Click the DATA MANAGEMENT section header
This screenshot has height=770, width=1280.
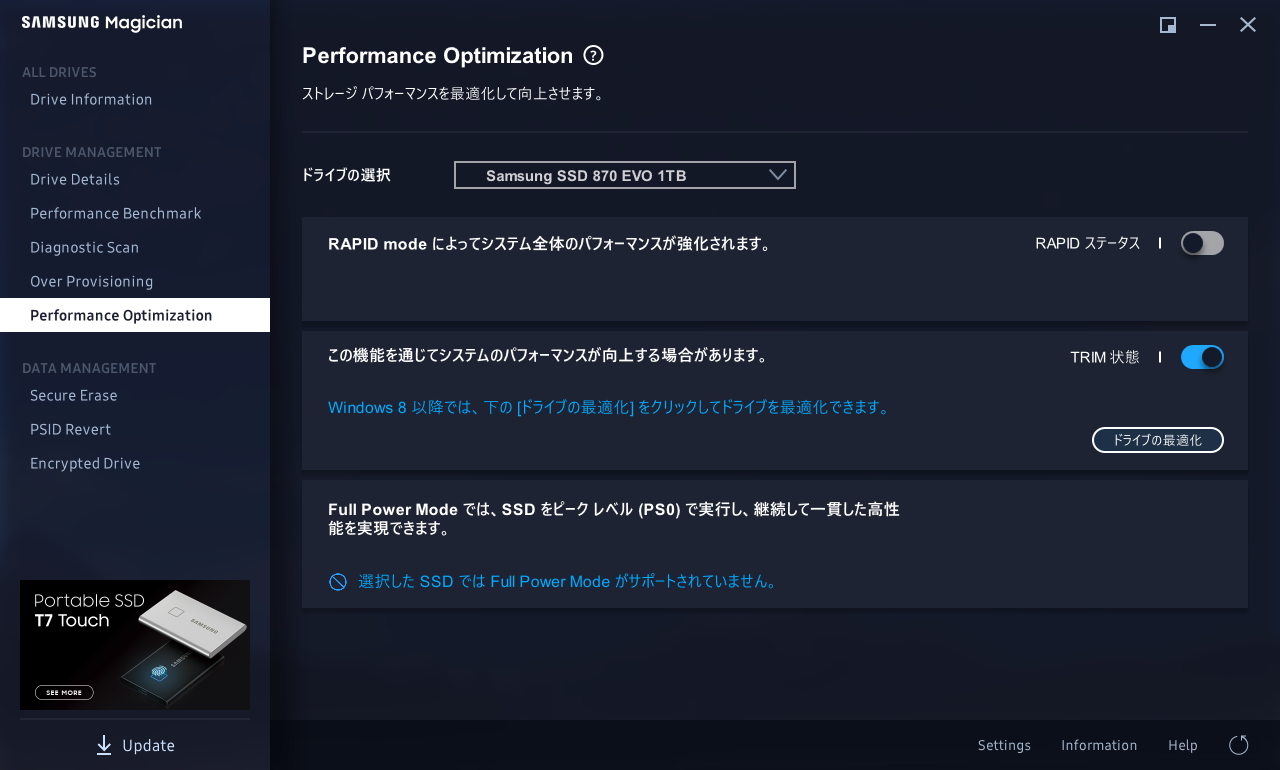coord(89,368)
